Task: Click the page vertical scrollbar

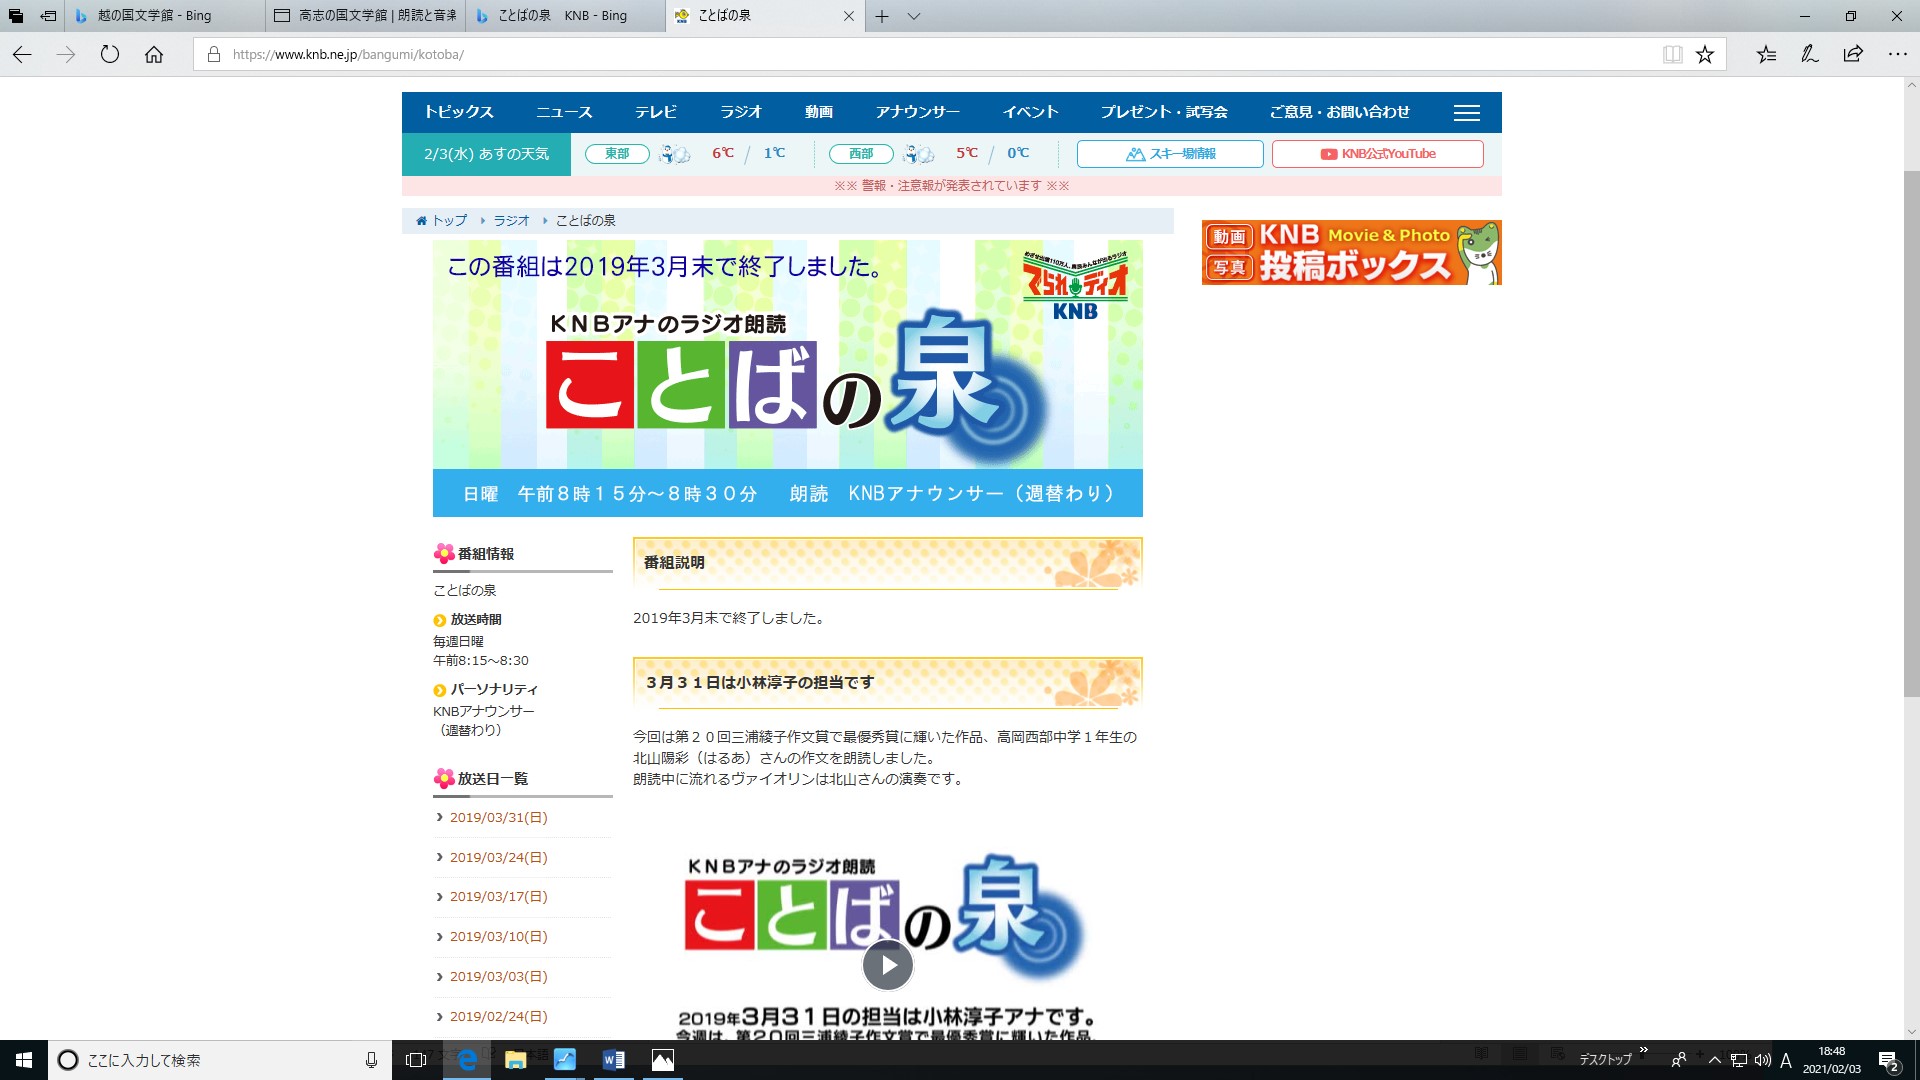Action: (1911, 435)
